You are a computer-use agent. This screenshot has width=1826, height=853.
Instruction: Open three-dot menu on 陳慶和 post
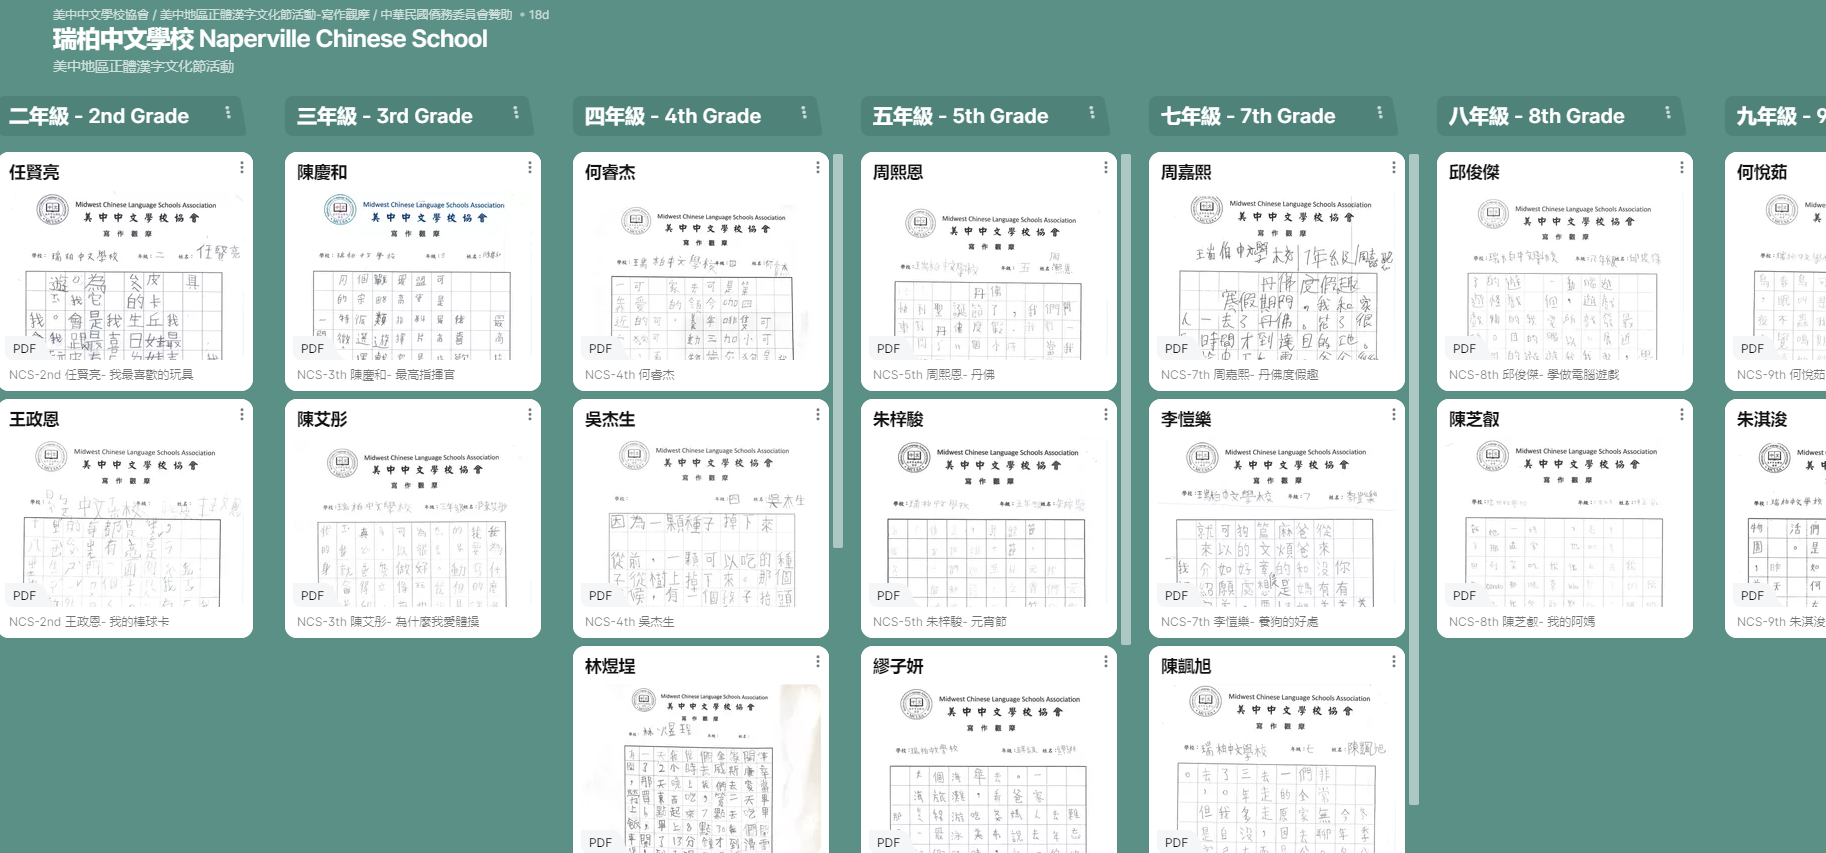tap(530, 168)
